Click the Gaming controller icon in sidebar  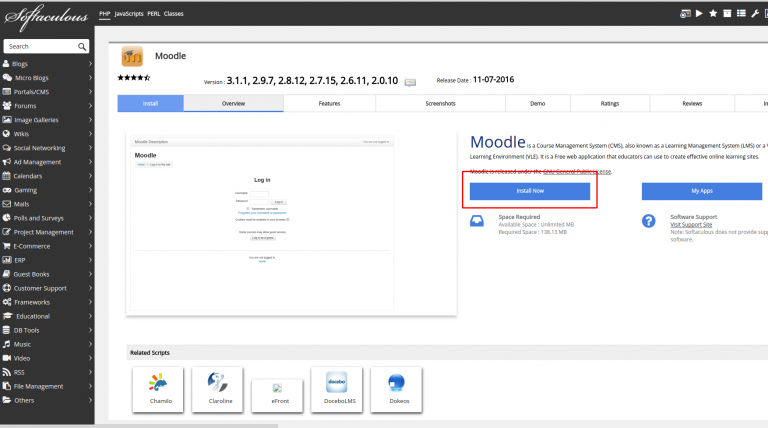coord(7,190)
